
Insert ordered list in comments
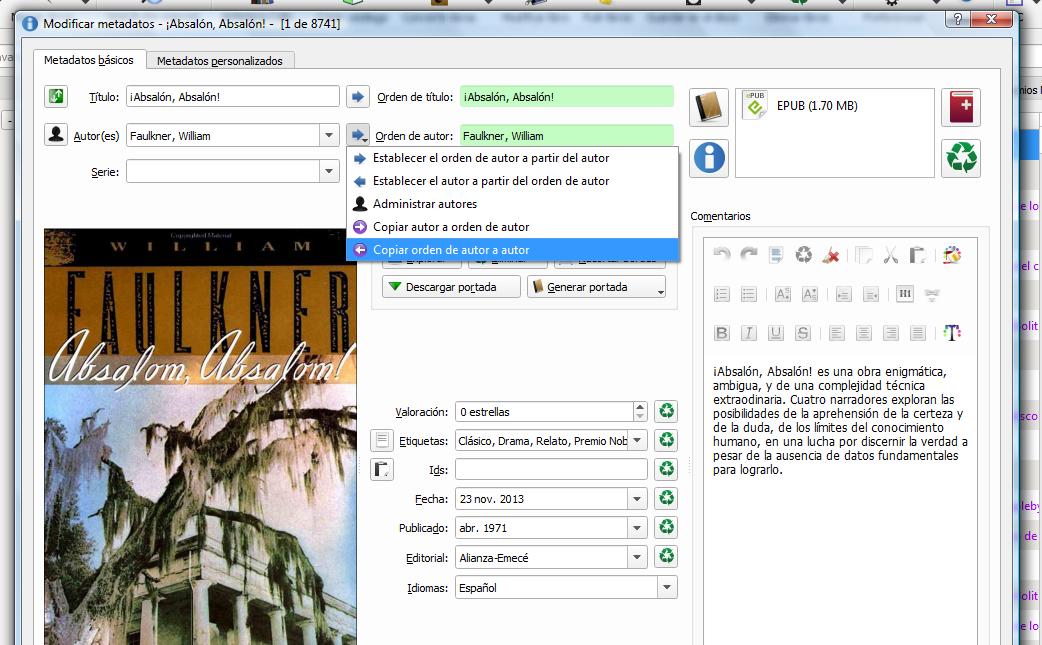(x=722, y=294)
